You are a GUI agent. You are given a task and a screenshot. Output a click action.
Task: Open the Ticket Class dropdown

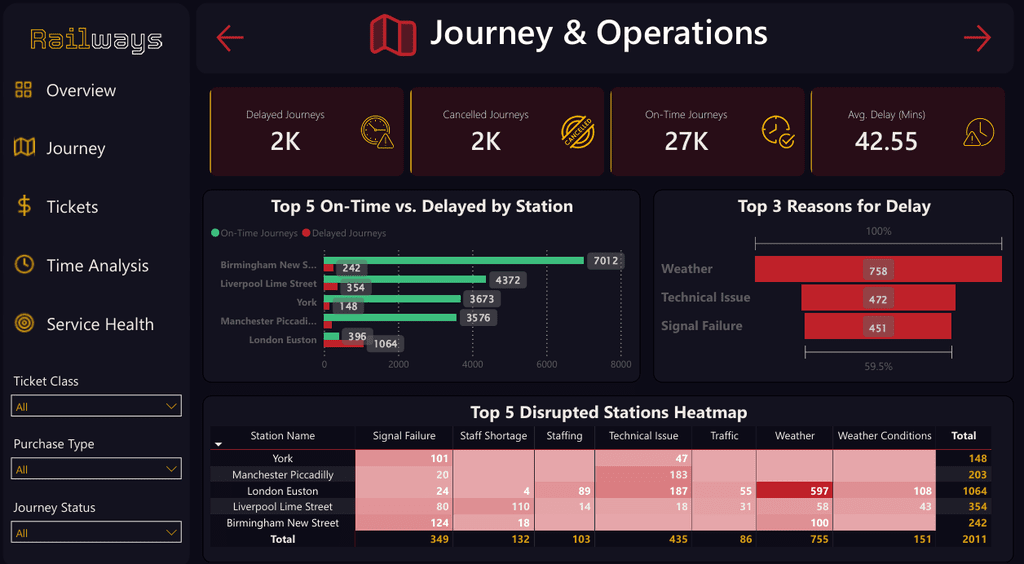point(96,406)
